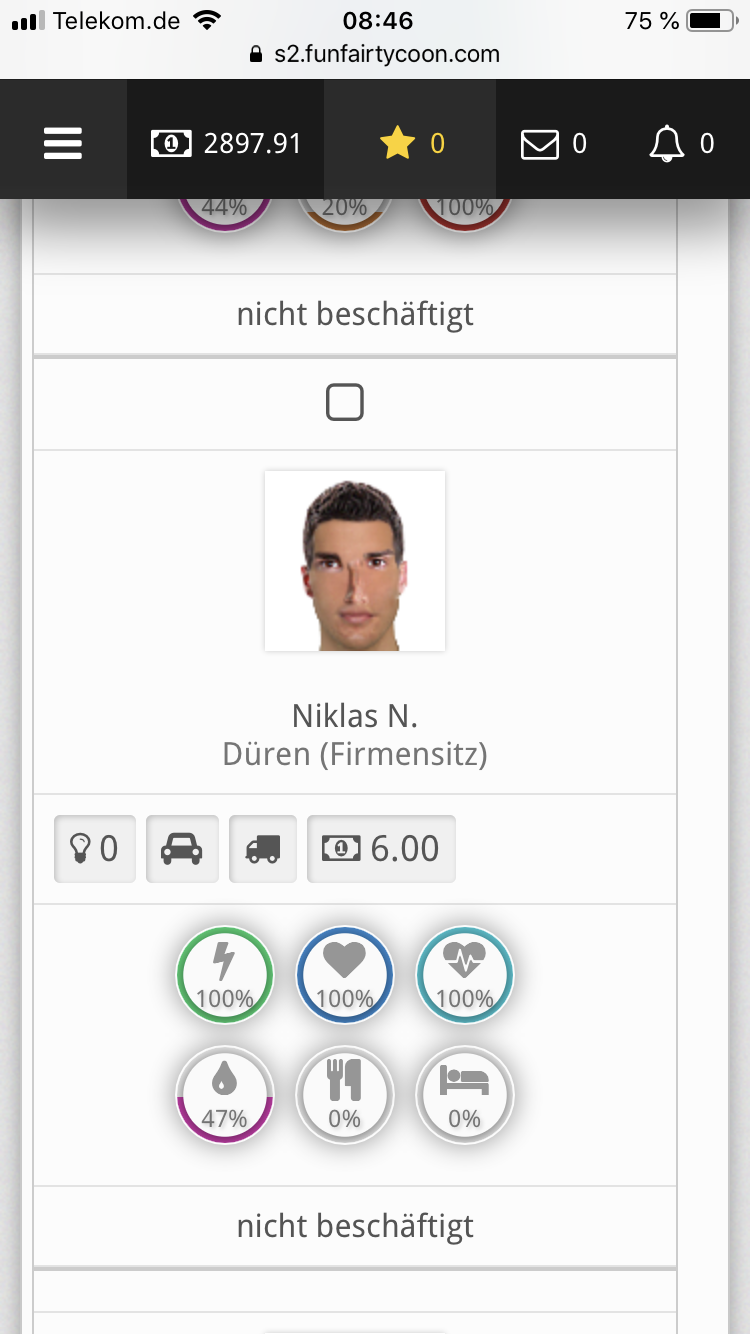750x1334 pixels.
Task: Click the name Niklas N.
Action: click(x=355, y=716)
